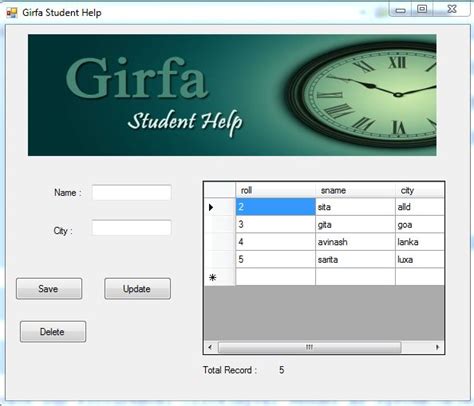This screenshot has width=474, height=406.
Task: Click the empty roll cell in new row
Action: [x=275, y=277]
